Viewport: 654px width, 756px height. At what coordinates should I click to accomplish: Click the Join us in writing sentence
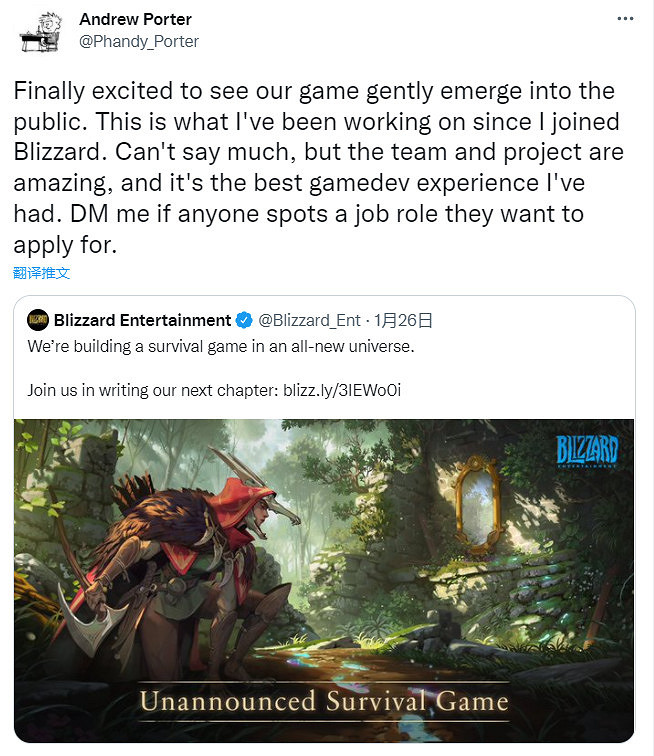pos(214,390)
